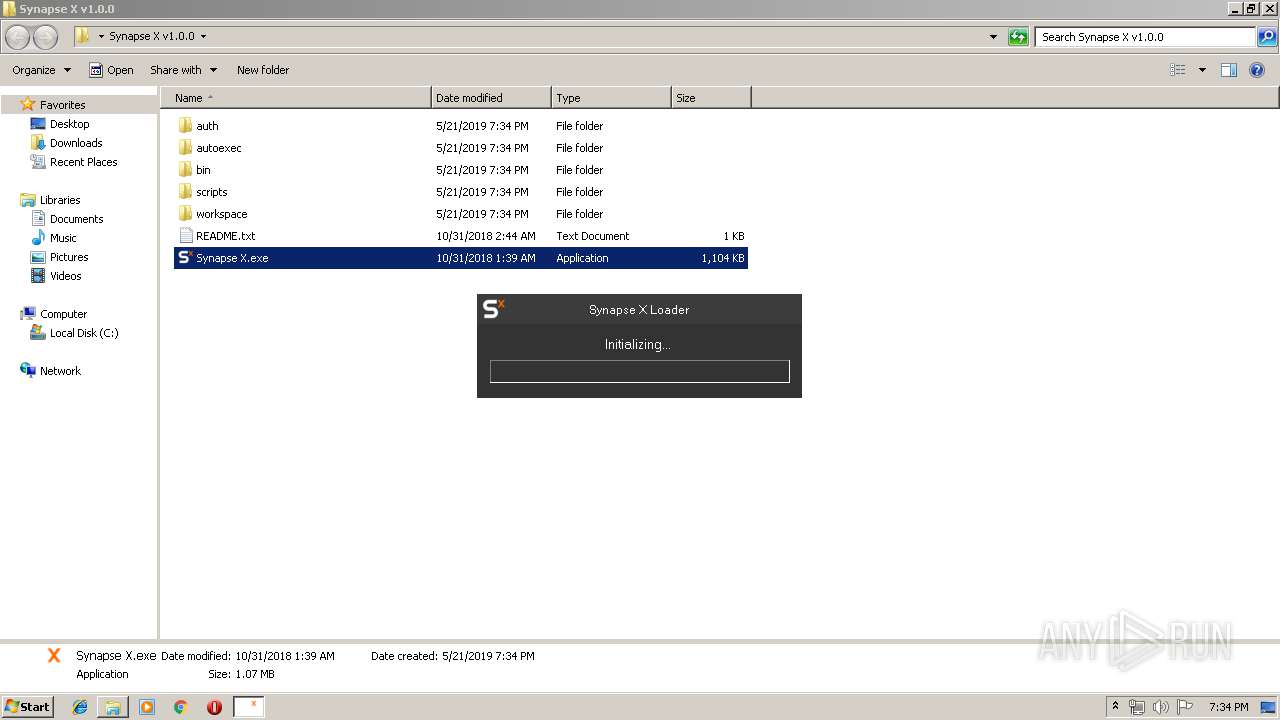Select the bin folder icon
This screenshot has height=720, width=1280.
pyautogui.click(x=185, y=170)
